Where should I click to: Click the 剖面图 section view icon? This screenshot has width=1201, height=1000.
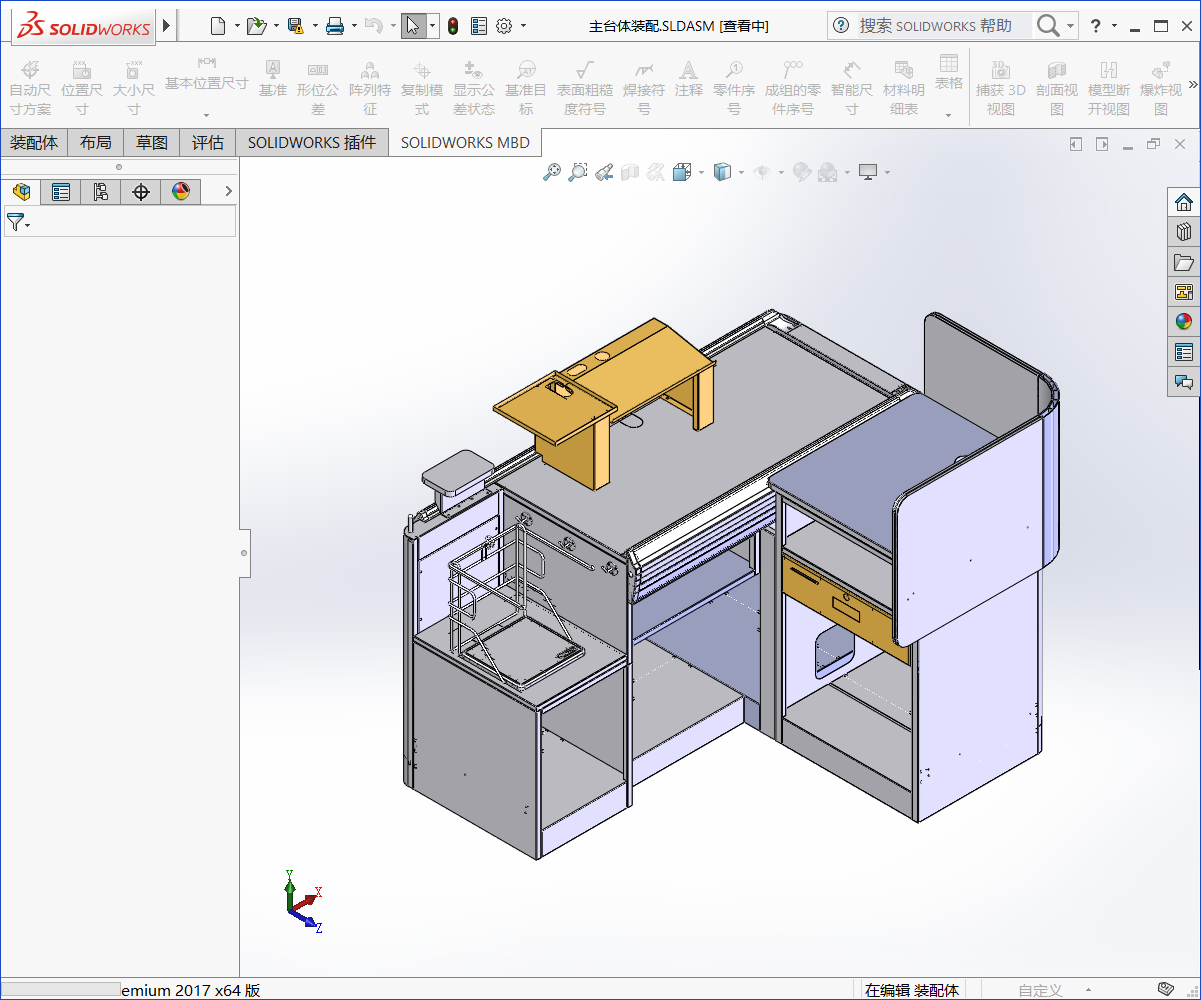tap(1057, 87)
